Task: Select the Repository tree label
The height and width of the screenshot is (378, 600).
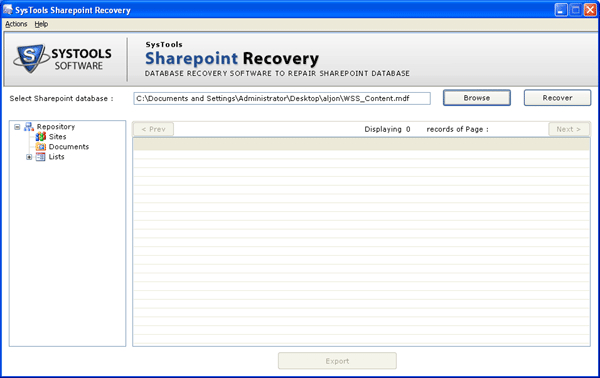Action: [x=56, y=127]
